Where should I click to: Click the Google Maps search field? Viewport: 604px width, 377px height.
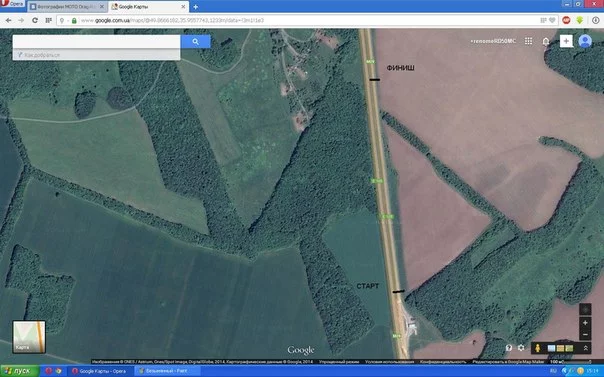[96, 42]
